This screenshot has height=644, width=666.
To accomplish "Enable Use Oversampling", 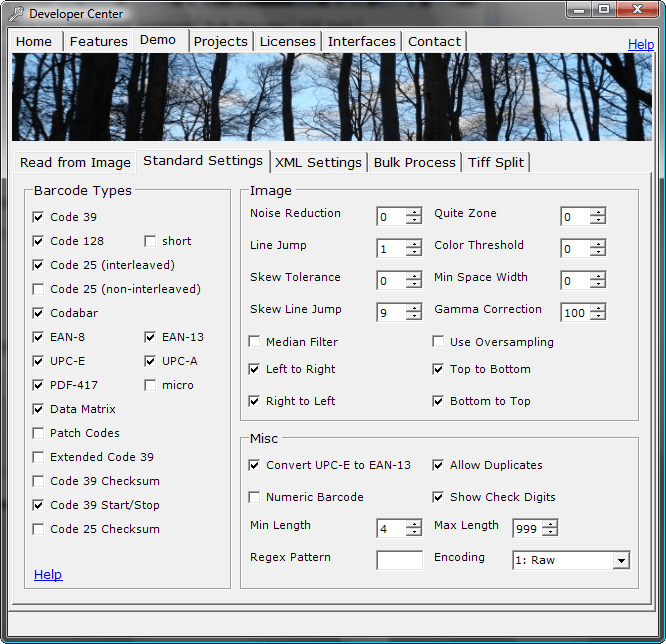I will (438, 342).
